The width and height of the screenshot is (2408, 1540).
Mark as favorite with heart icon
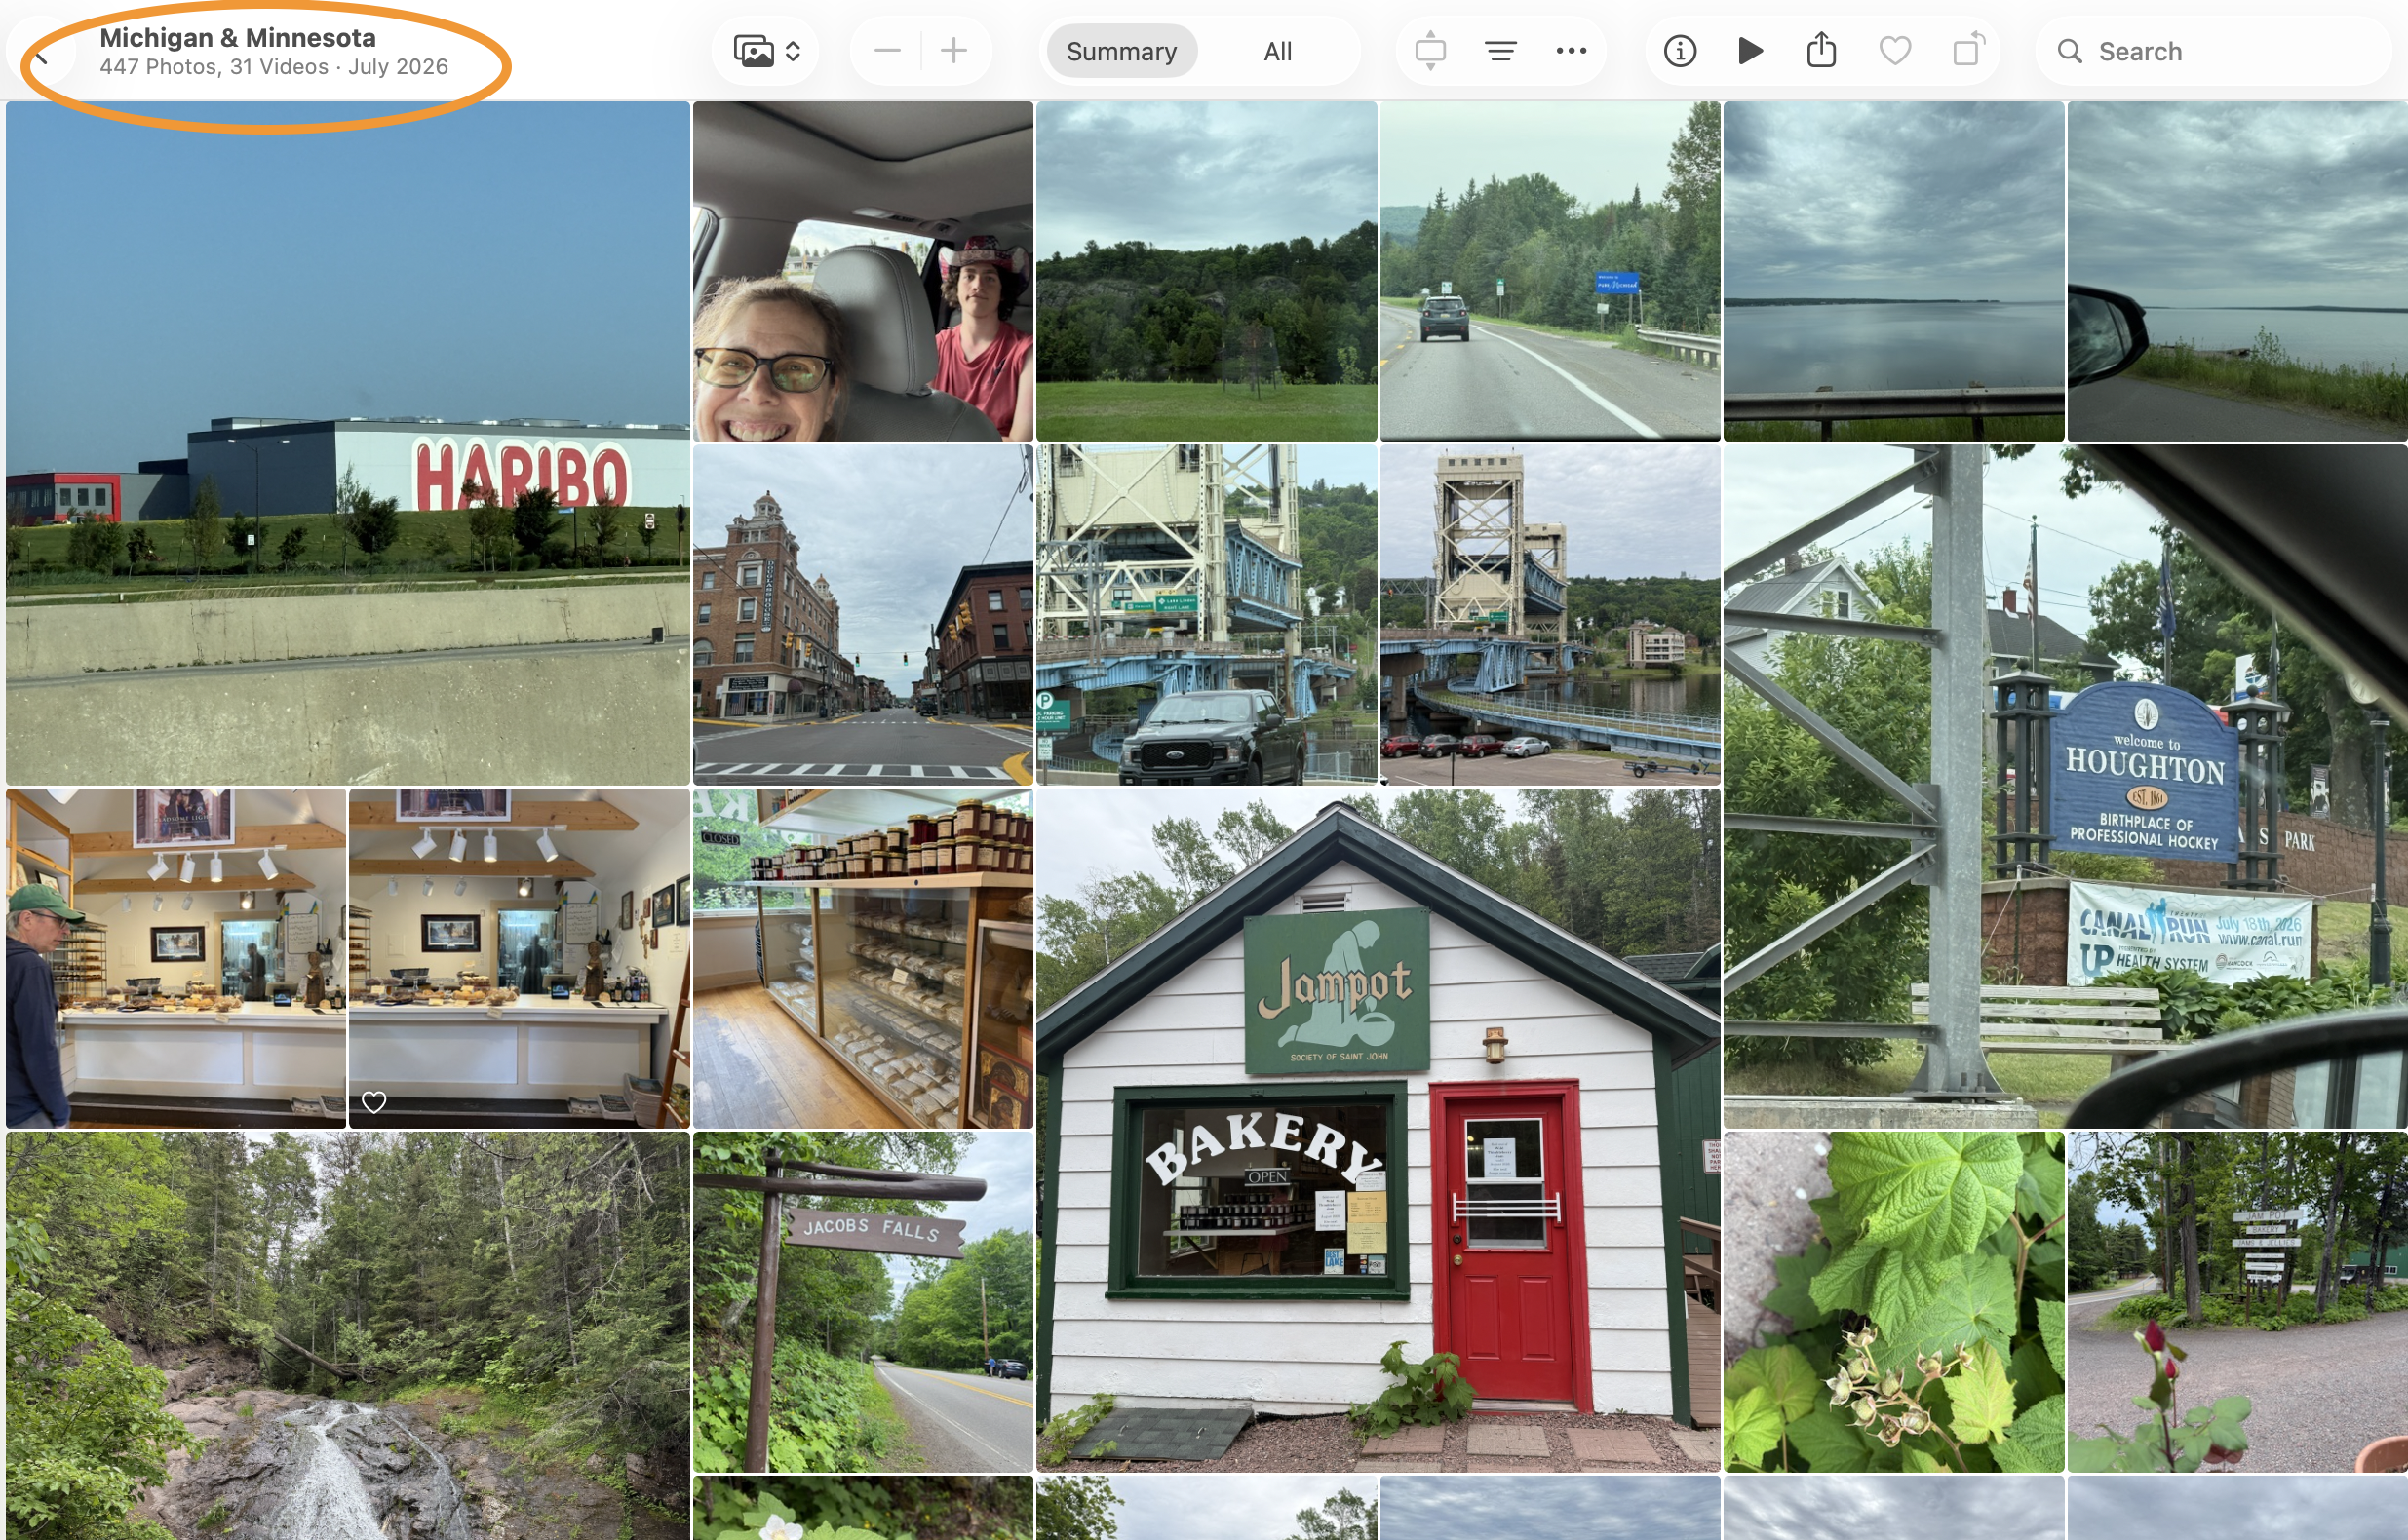1894,51
